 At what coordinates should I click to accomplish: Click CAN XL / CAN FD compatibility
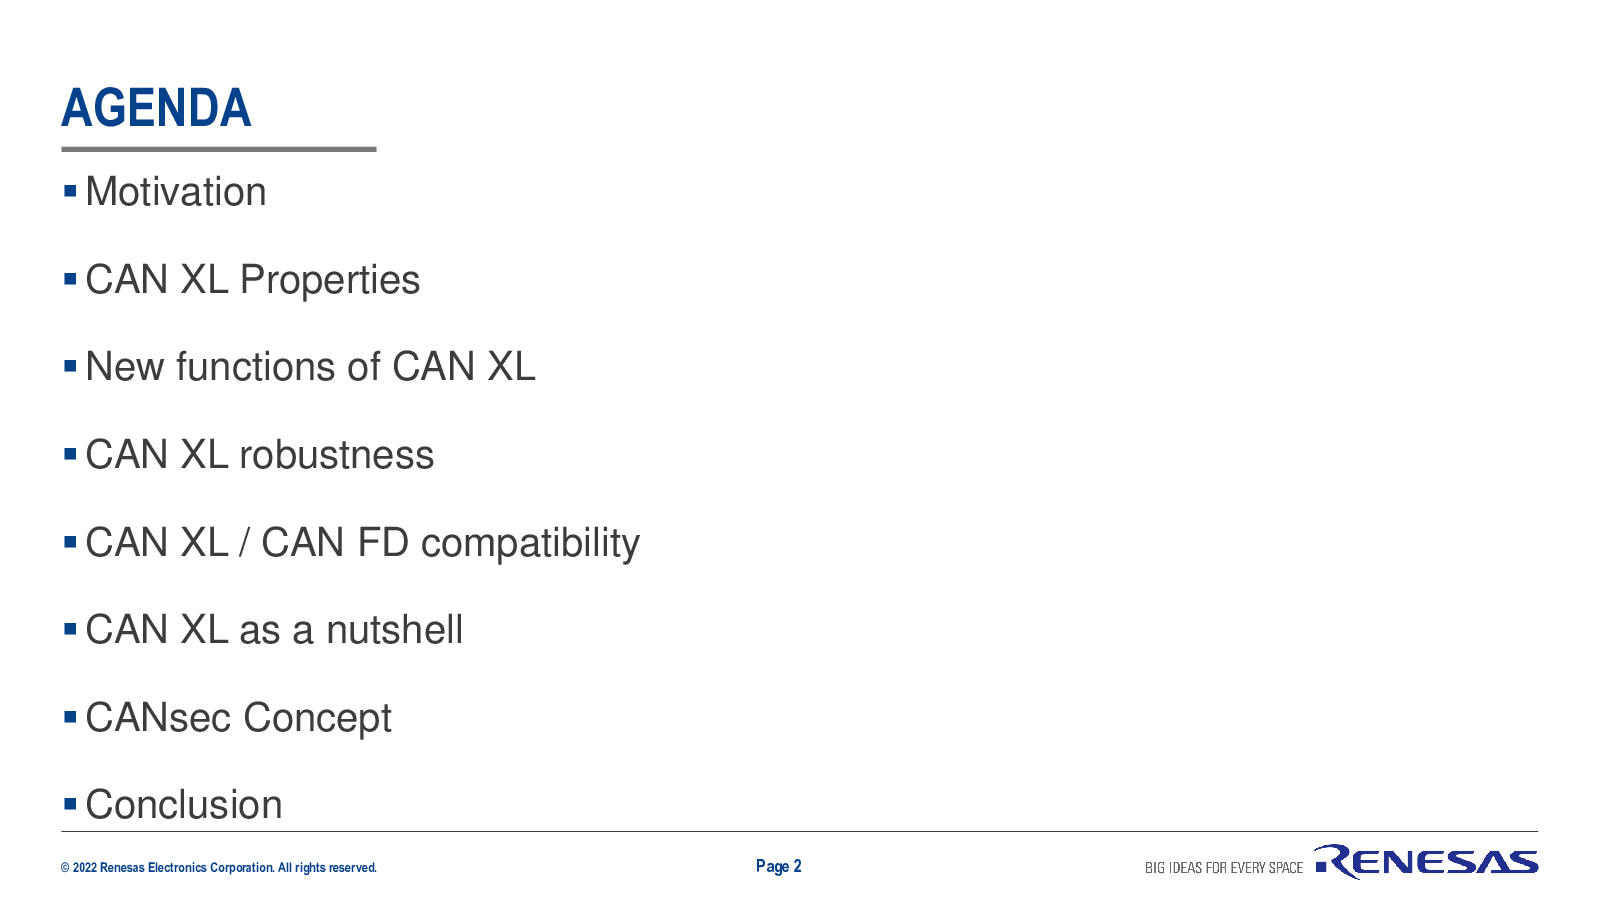(x=363, y=543)
